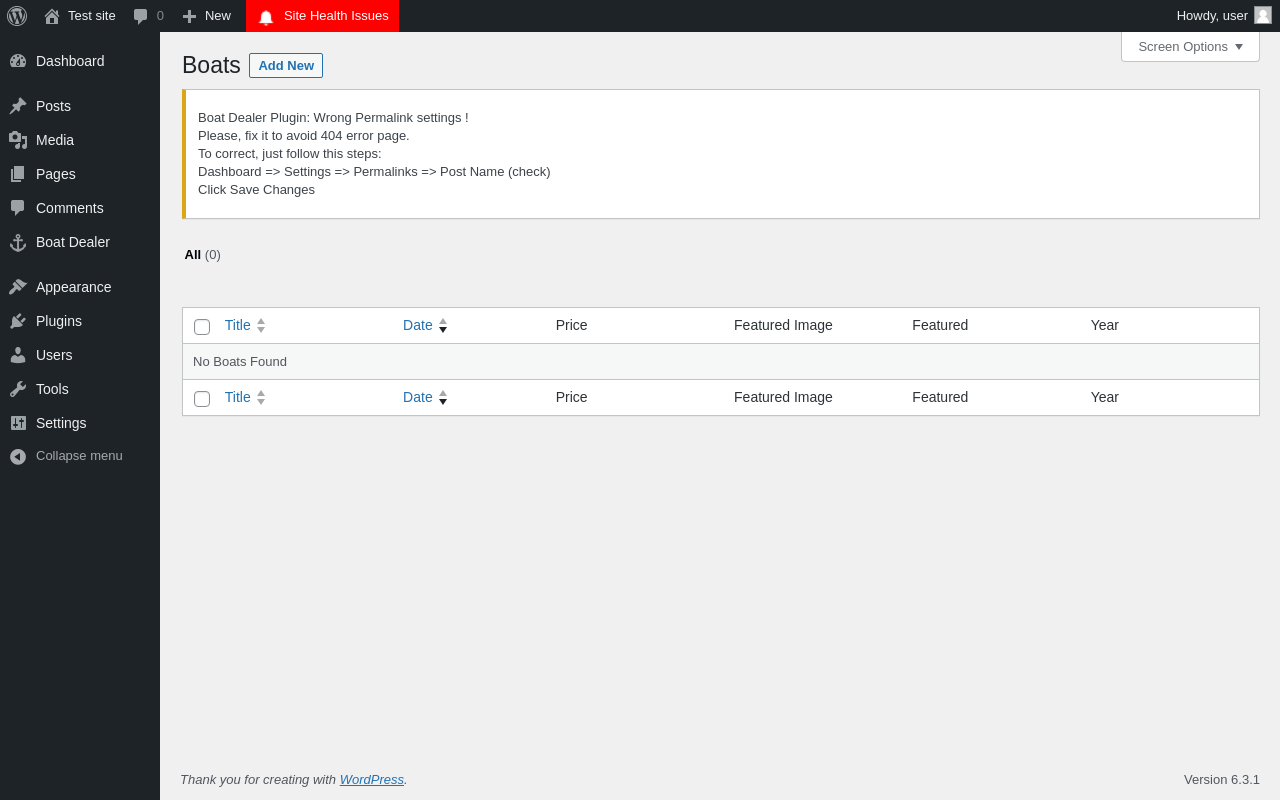Viewport: 1280px width, 800px height.
Task: Expand the Screen Options panel
Action: (1190, 46)
